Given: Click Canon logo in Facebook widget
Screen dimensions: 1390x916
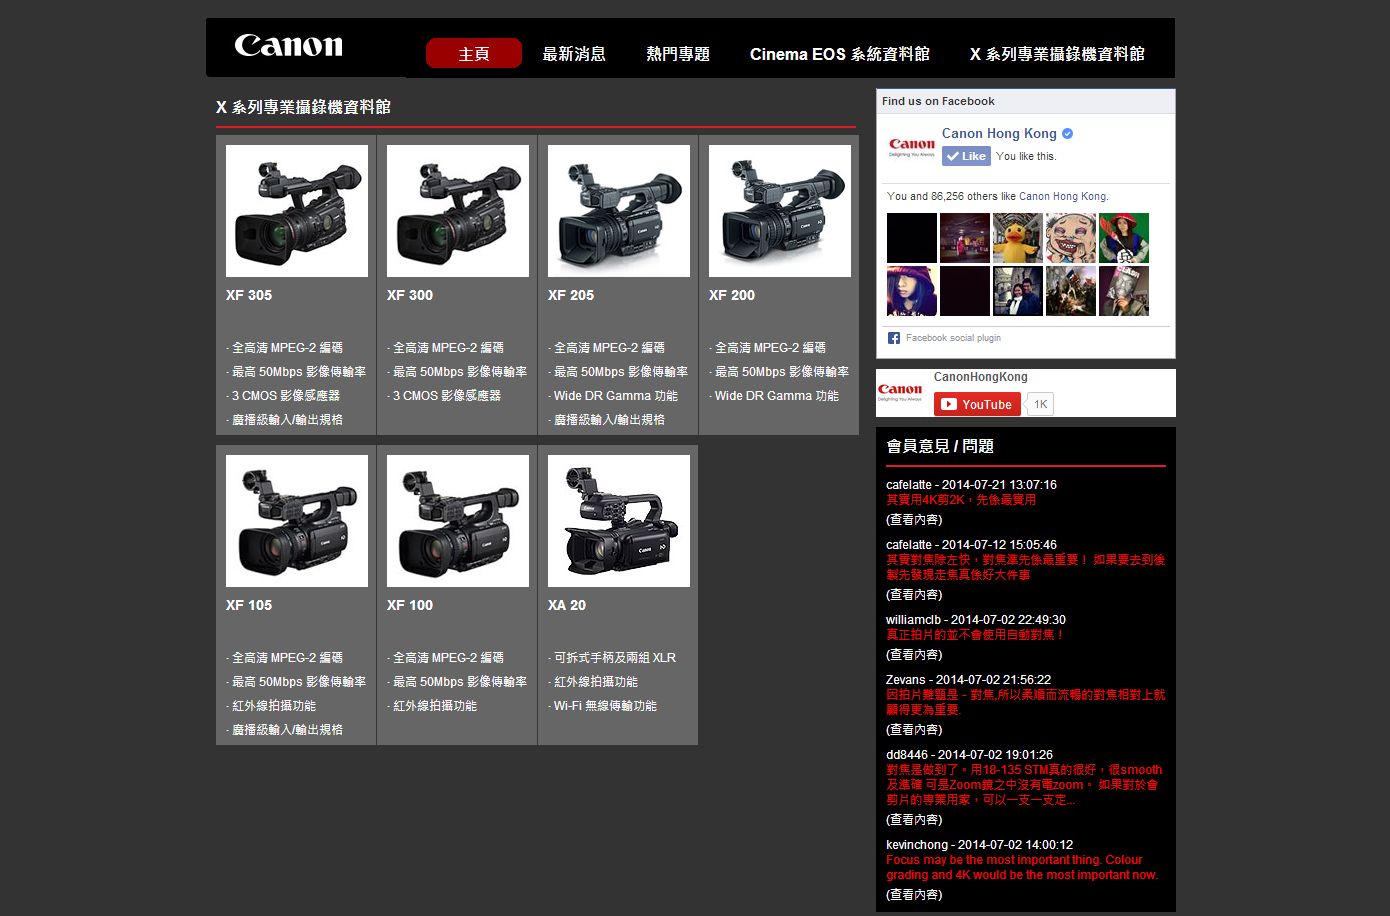Looking at the screenshot, I should [912, 147].
